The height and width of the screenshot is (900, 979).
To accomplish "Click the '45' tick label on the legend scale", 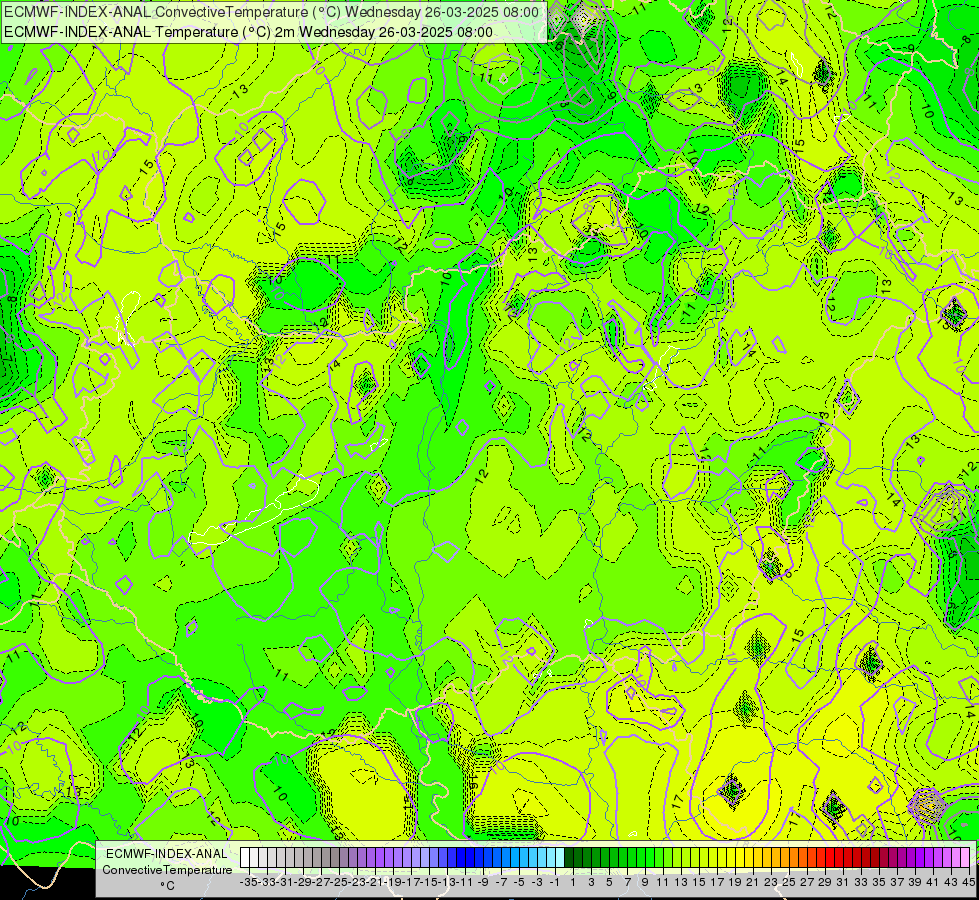I will coord(968,882).
